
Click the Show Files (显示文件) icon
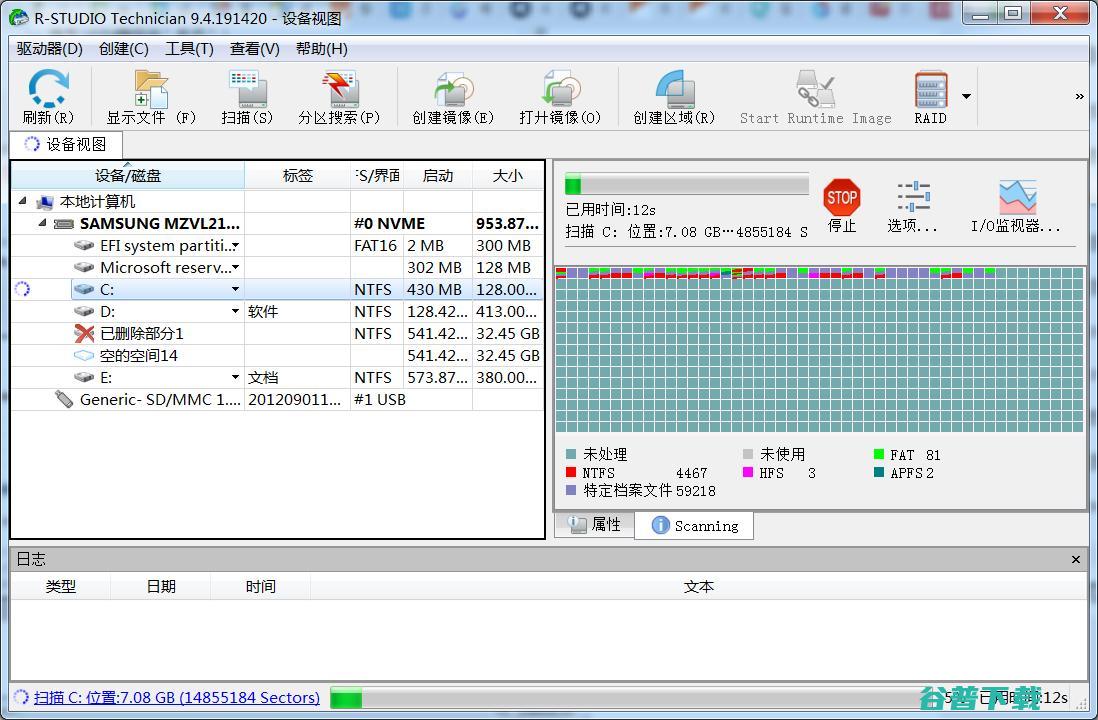[151, 91]
